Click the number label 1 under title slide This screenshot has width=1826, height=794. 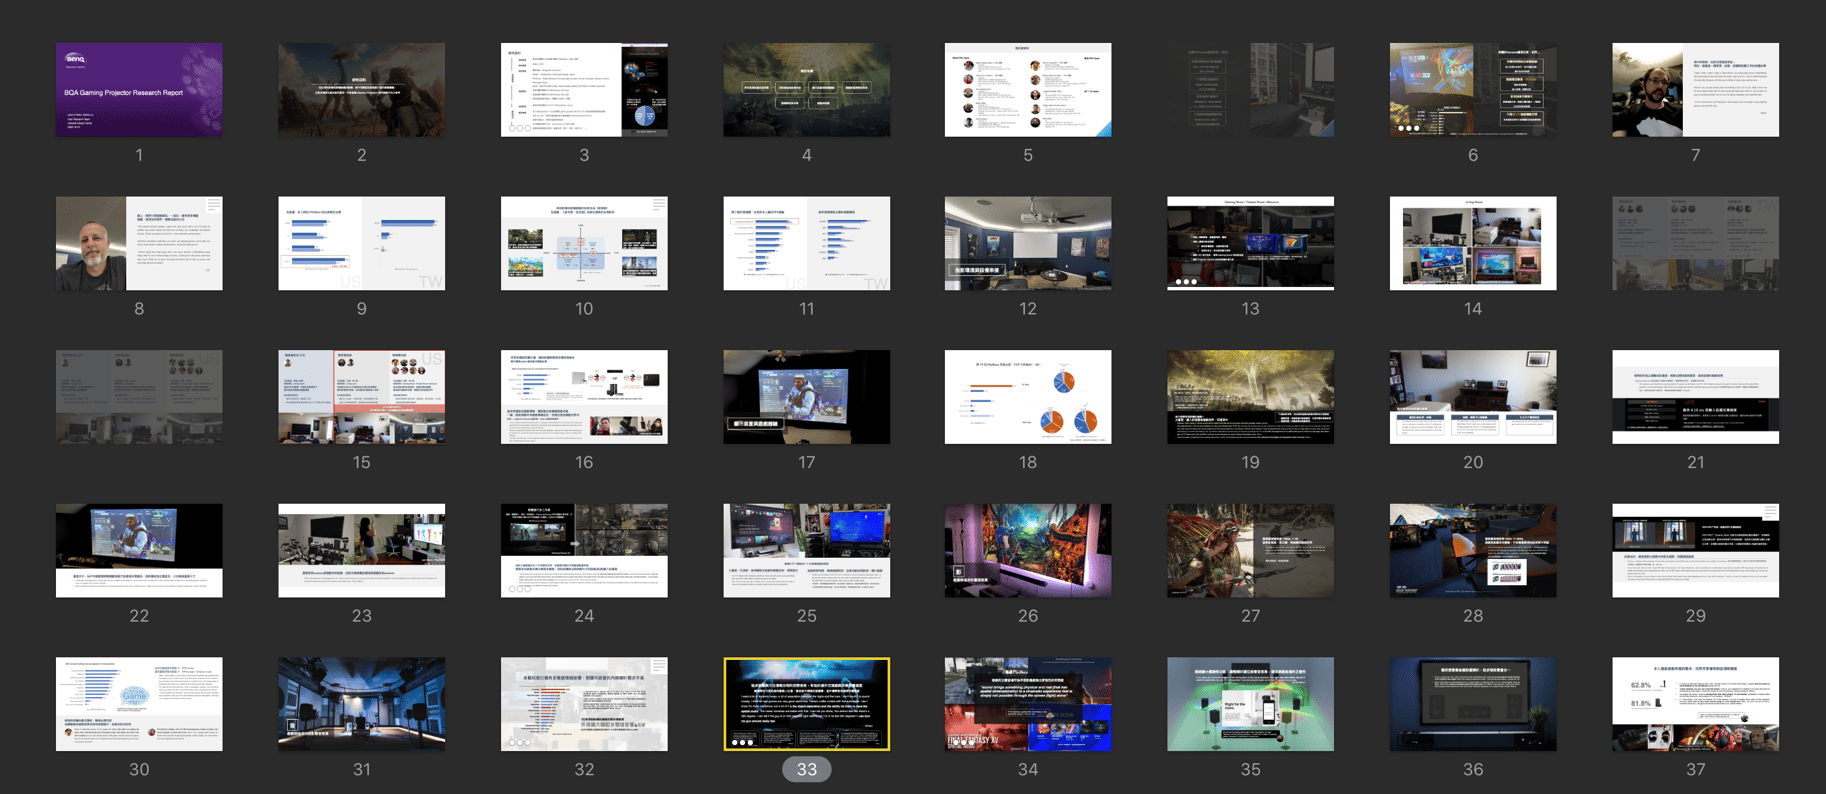coord(139,155)
